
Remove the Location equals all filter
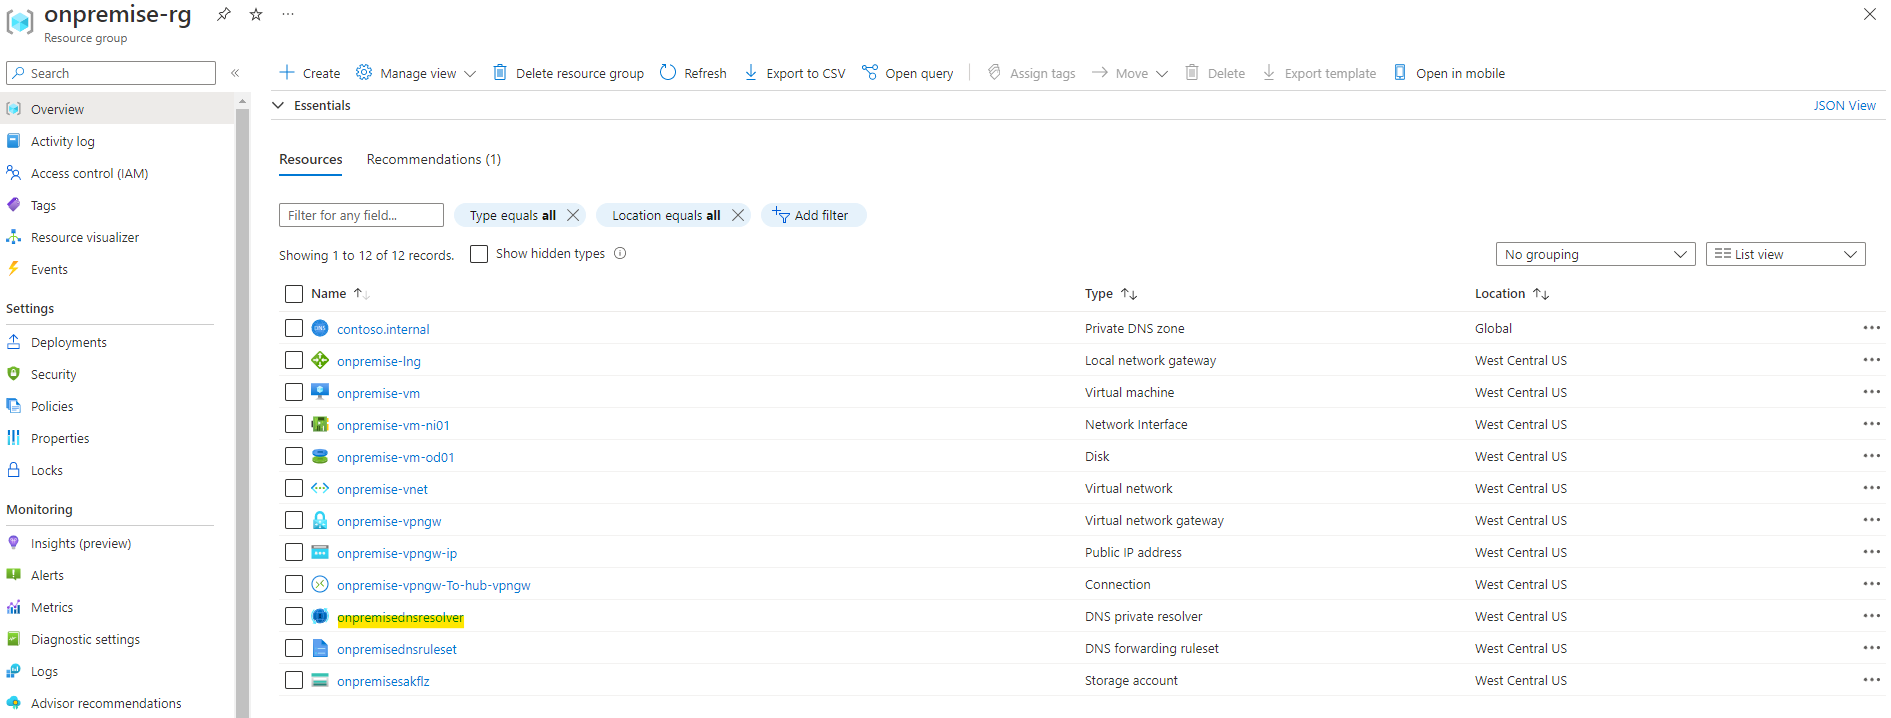tap(738, 215)
